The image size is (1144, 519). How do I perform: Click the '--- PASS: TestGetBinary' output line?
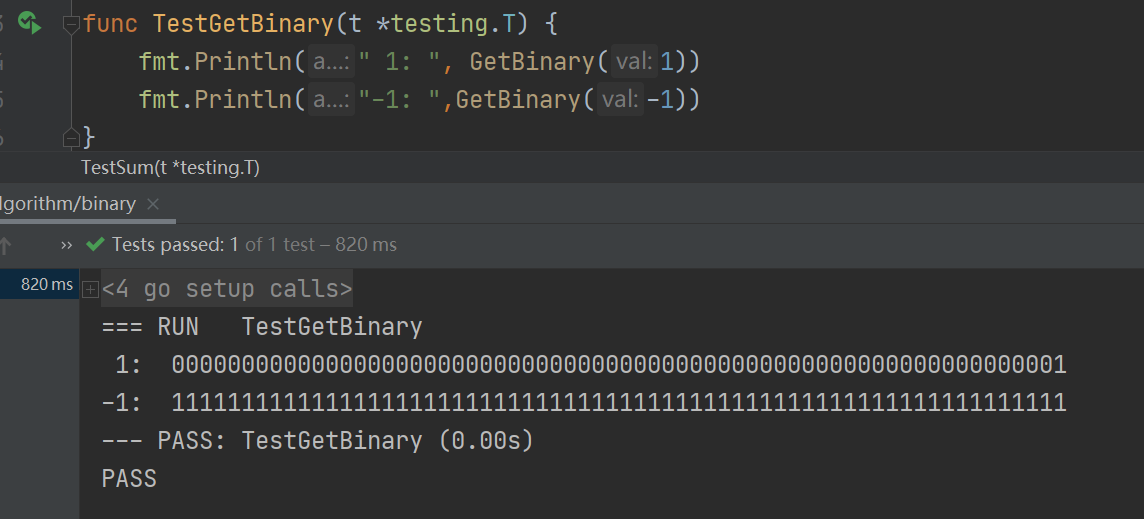click(x=317, y=441)
